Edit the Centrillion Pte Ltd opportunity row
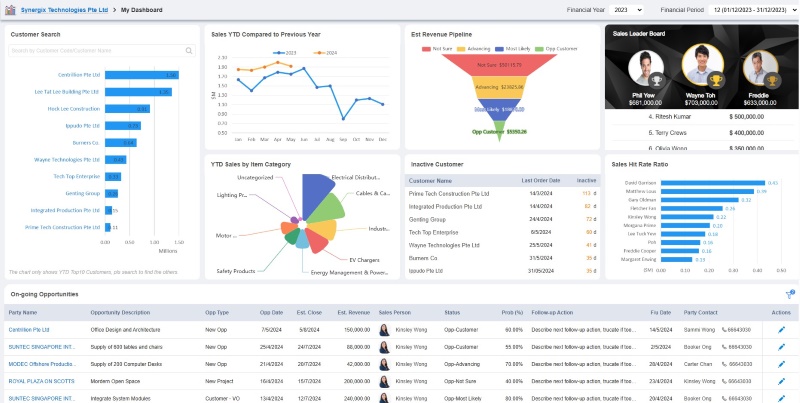Viewport: 800px width, 403px height. pyautogui.click(x=782, y=329)
